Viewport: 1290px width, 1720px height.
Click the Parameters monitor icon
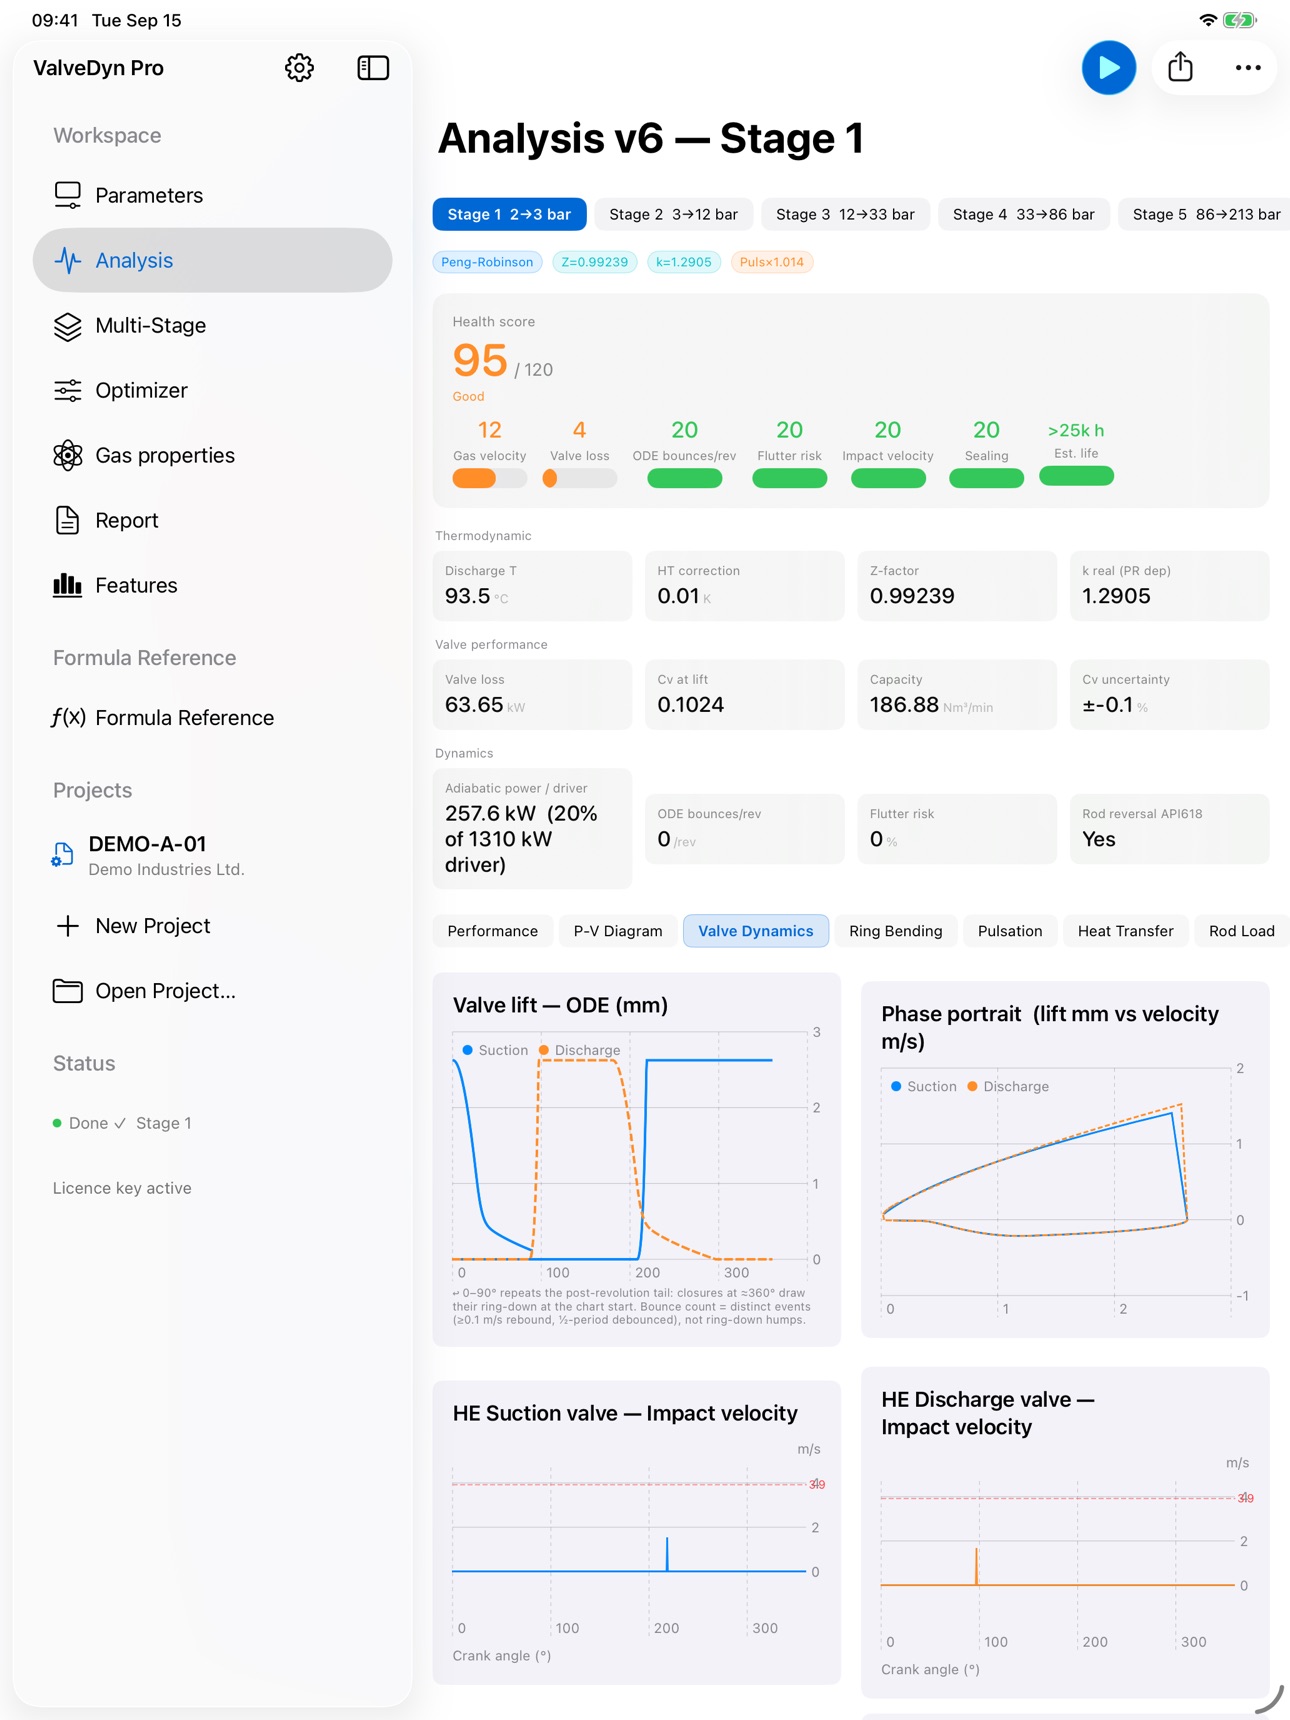point(67,195)
